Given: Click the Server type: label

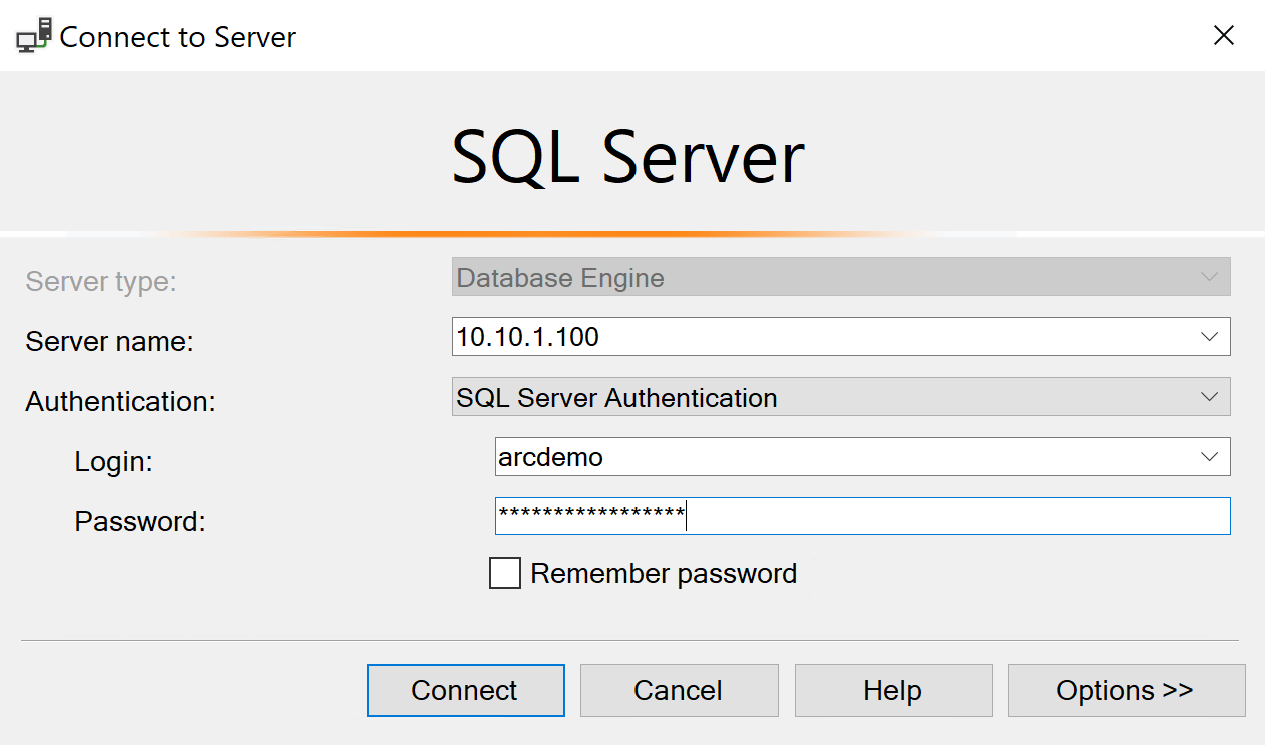Looking at the screenshot, I should [x=101, y=282].
